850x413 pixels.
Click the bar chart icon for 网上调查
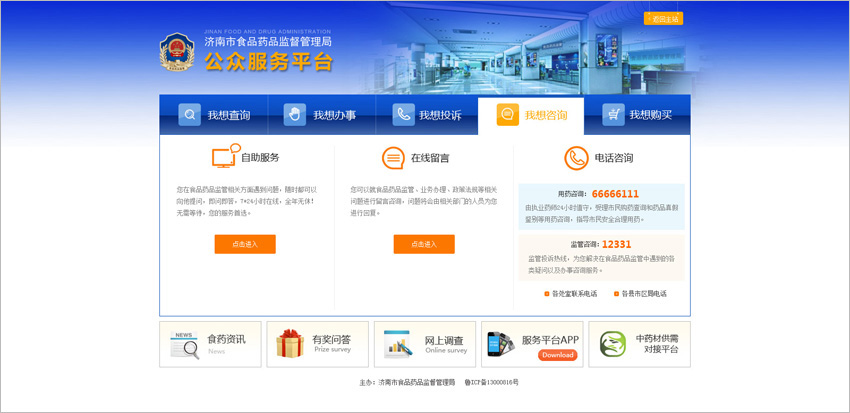398,345
